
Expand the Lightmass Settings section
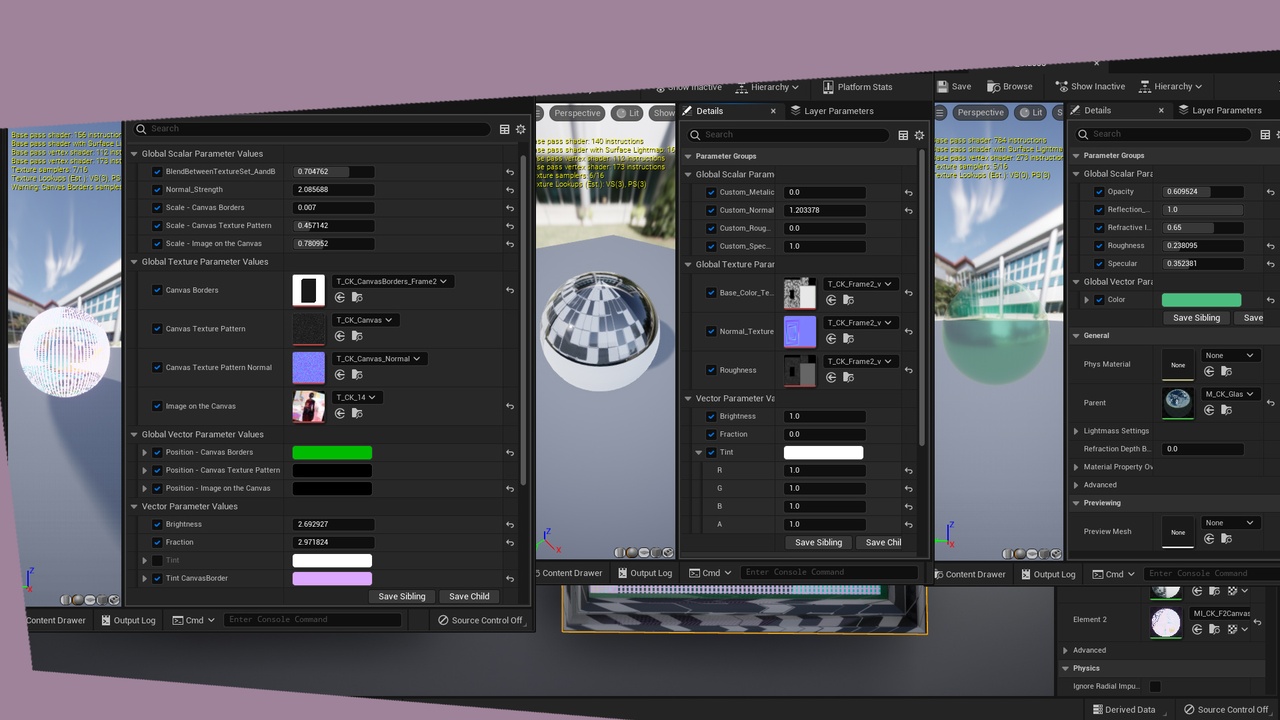coord(1076,431)
